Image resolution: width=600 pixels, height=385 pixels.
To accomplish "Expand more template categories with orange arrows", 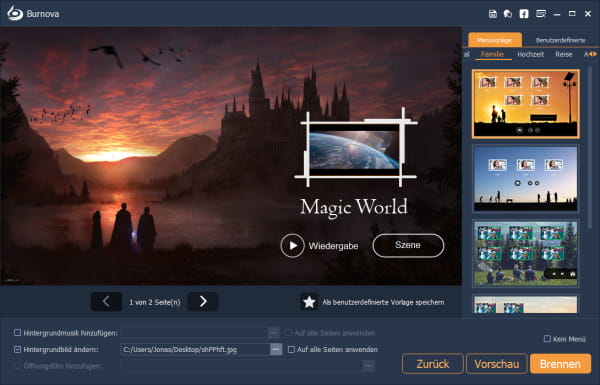I will pos(592,54).
